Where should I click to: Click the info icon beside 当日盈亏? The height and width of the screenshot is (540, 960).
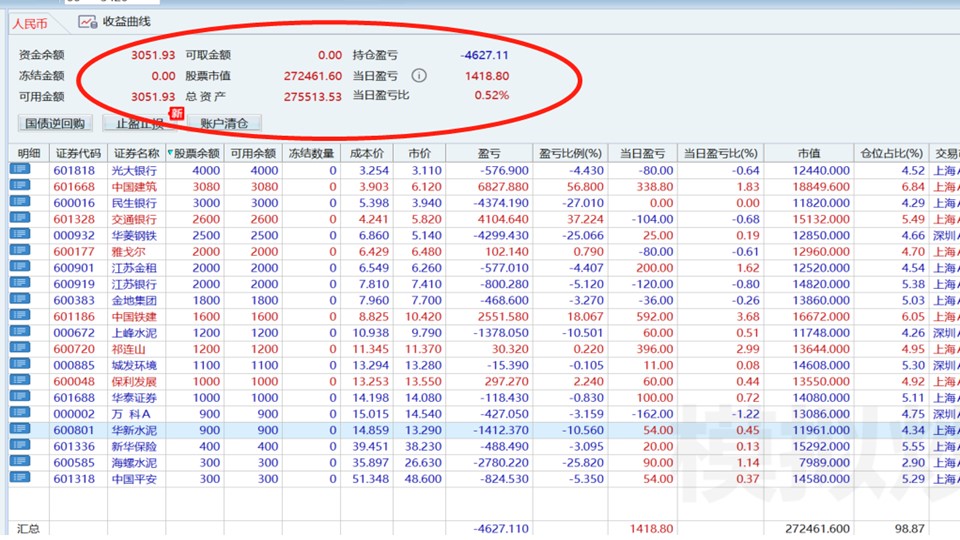(419, 76)
